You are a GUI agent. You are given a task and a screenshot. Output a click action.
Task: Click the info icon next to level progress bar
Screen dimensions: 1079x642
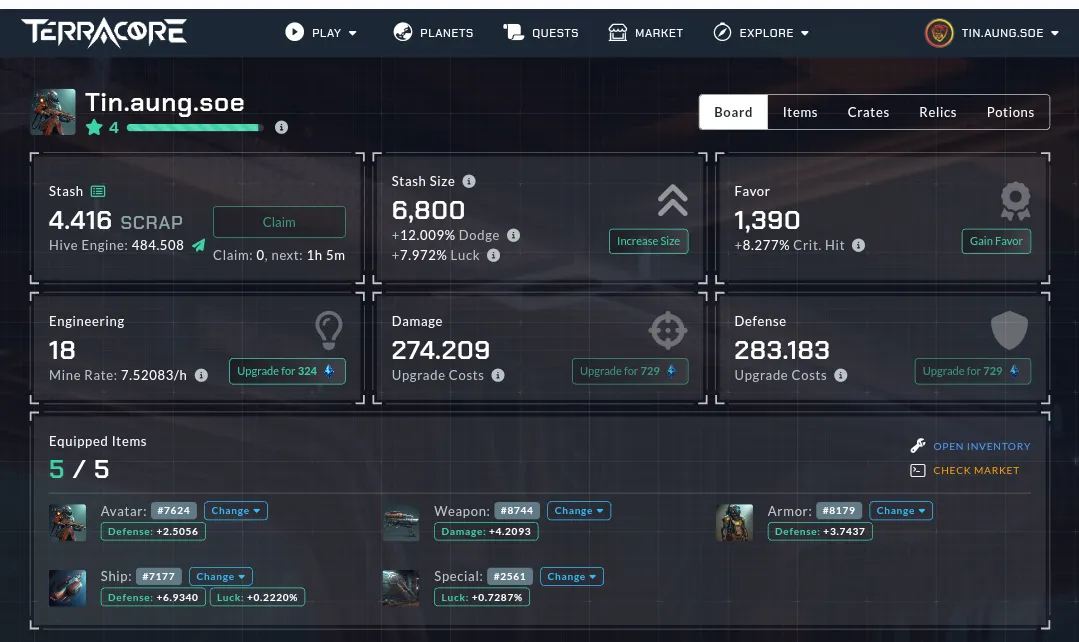pos(281,127)
